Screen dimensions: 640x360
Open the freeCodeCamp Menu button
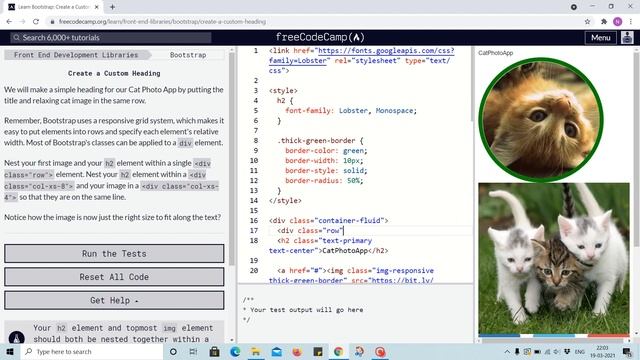pyautogui.click(x=600, y=38)
